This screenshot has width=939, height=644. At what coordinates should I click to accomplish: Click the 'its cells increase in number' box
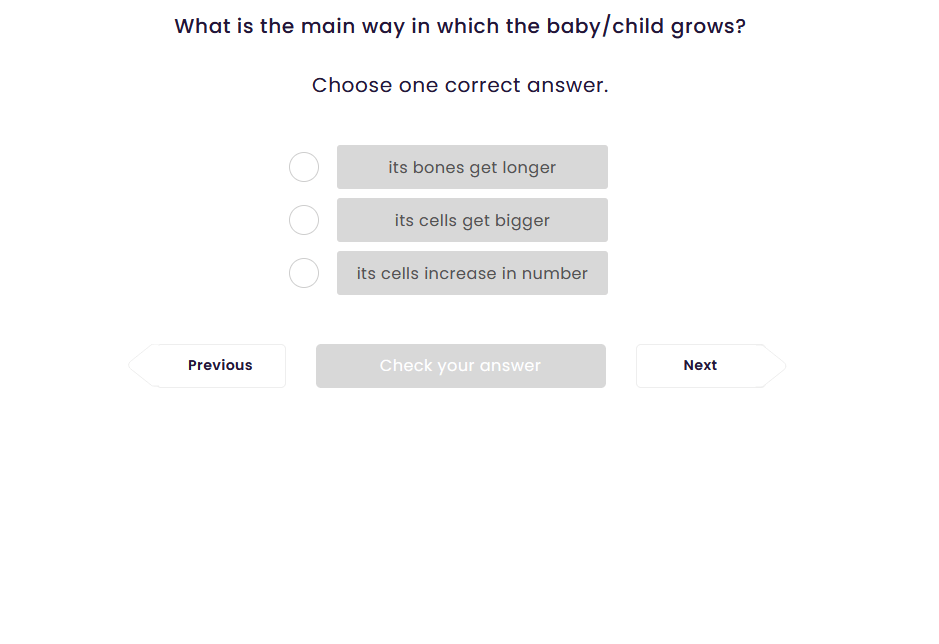click(472, 273)
